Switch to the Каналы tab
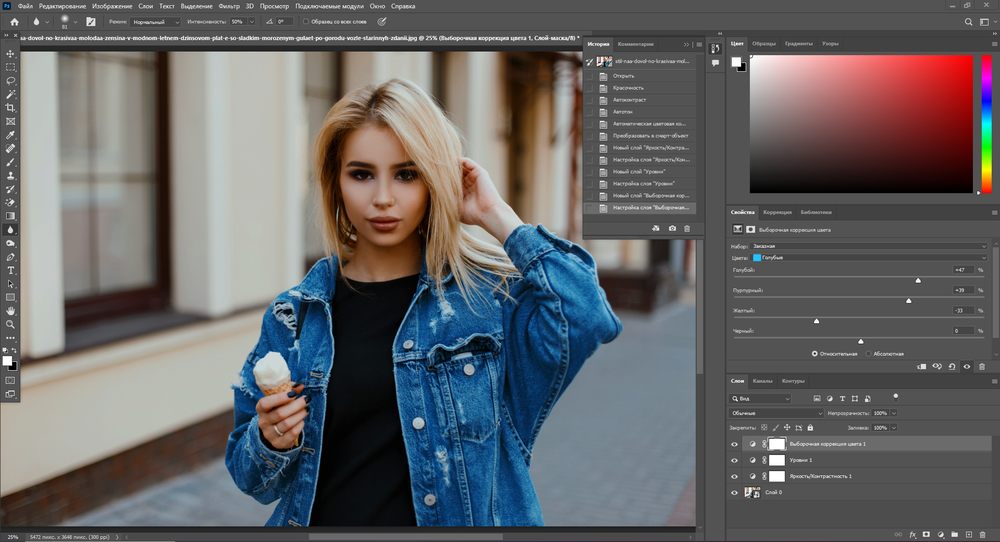Viewport: 1000px width, 542px height. (x=762, y=381)
